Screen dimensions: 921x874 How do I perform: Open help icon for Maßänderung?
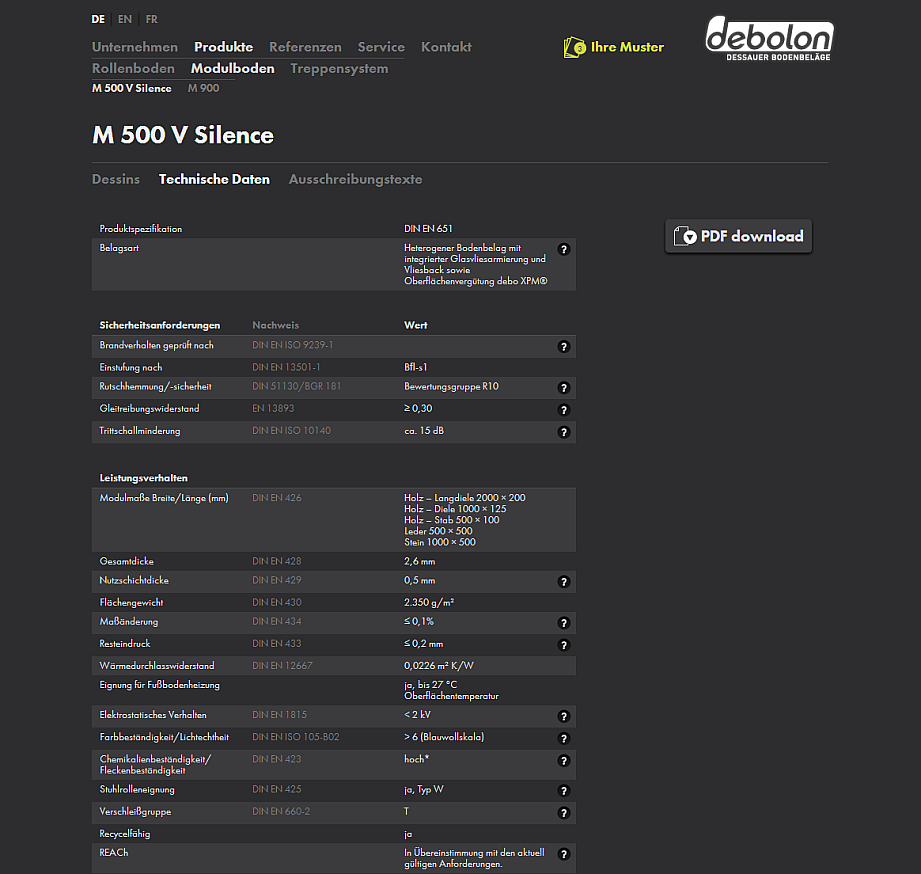pyautogui.click(x=563, y=623)
